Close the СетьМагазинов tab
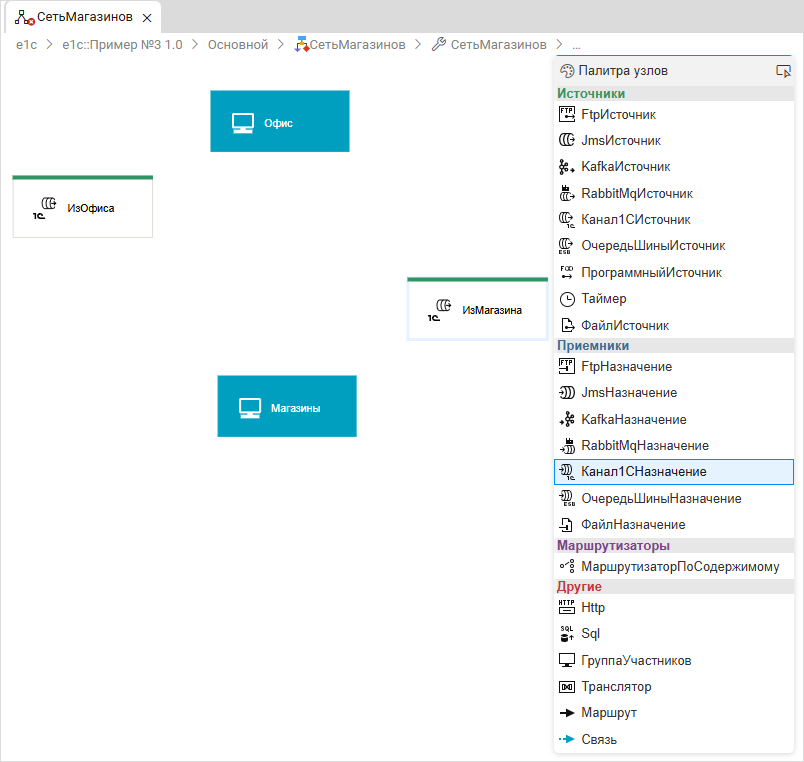The width and height of the screenshot is (804, 762). coord(147,18)
